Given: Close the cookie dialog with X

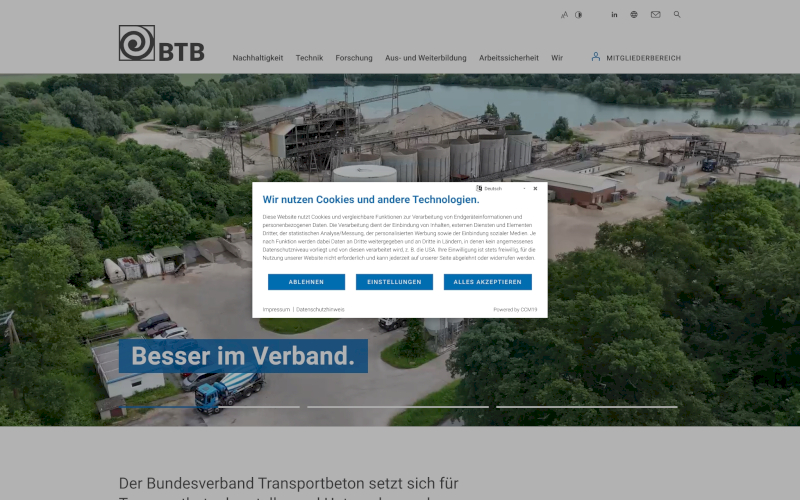Looking at the screenshot, I should (x=535, y=188).
